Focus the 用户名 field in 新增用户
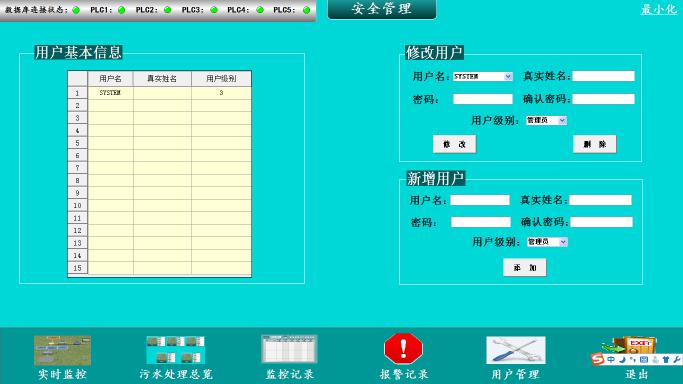683x384 pixels. (x=480, y=200)
